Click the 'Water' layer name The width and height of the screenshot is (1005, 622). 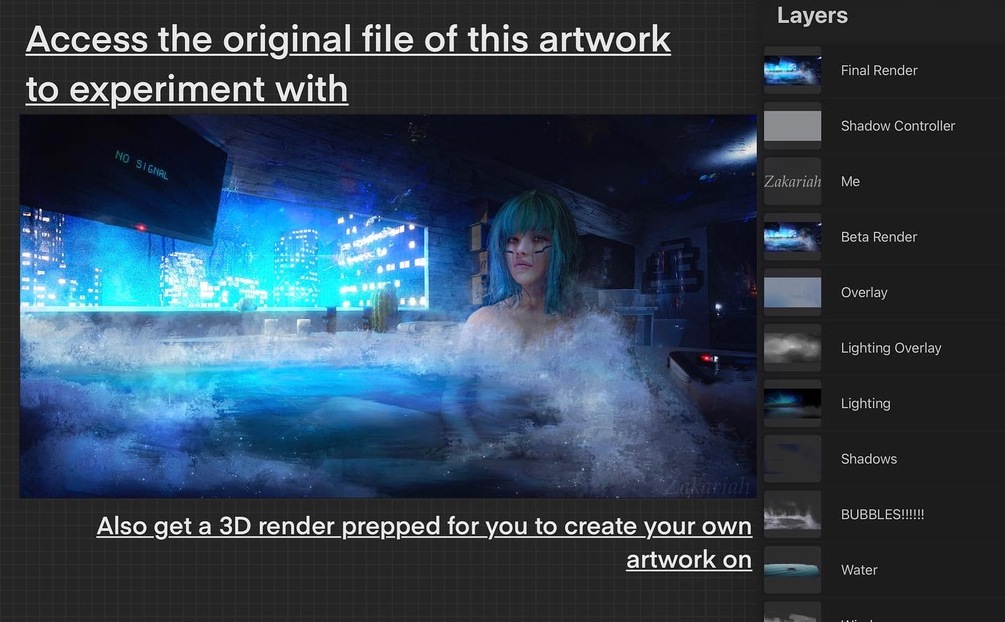click(859, 569)
